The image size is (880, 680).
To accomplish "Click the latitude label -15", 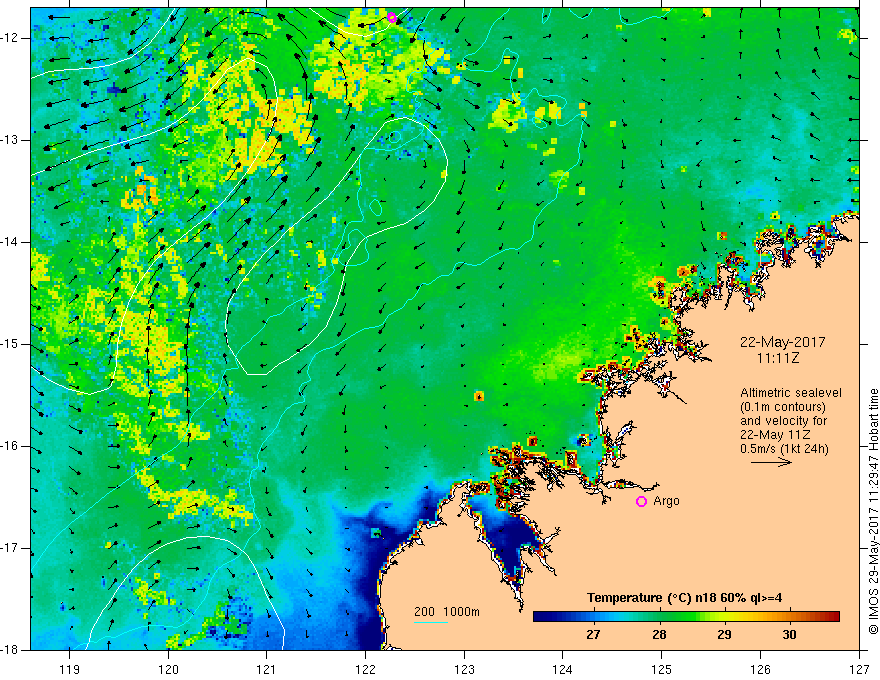I will (11, 344).
